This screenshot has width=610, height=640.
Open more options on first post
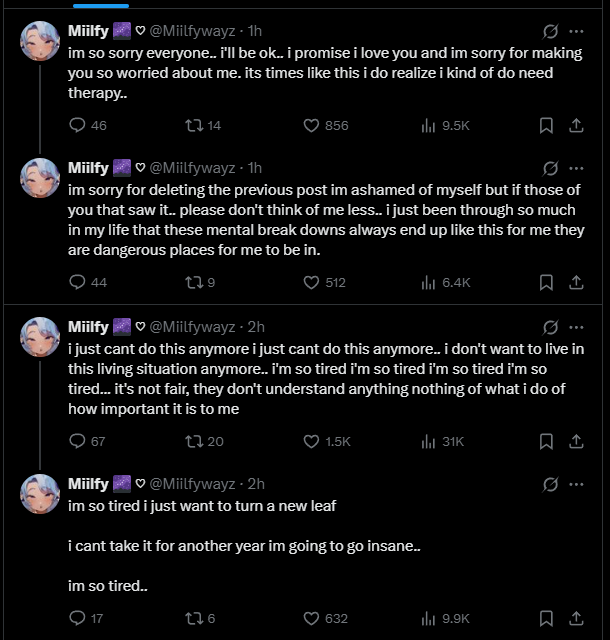(x=576, y=31)
